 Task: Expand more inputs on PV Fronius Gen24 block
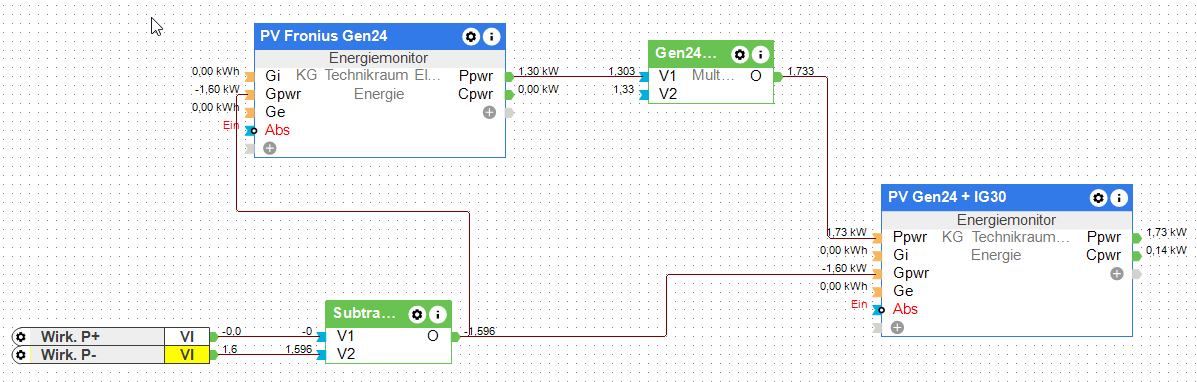coord(269,148)
